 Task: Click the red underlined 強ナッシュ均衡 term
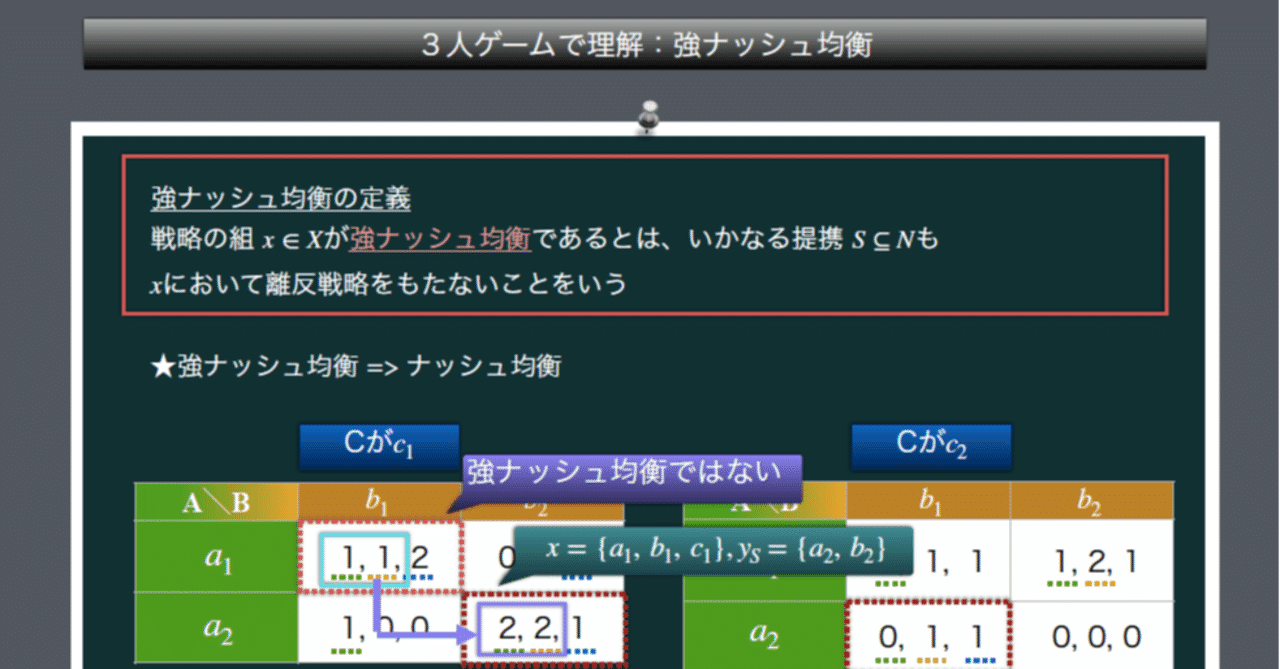pos(440,239)
